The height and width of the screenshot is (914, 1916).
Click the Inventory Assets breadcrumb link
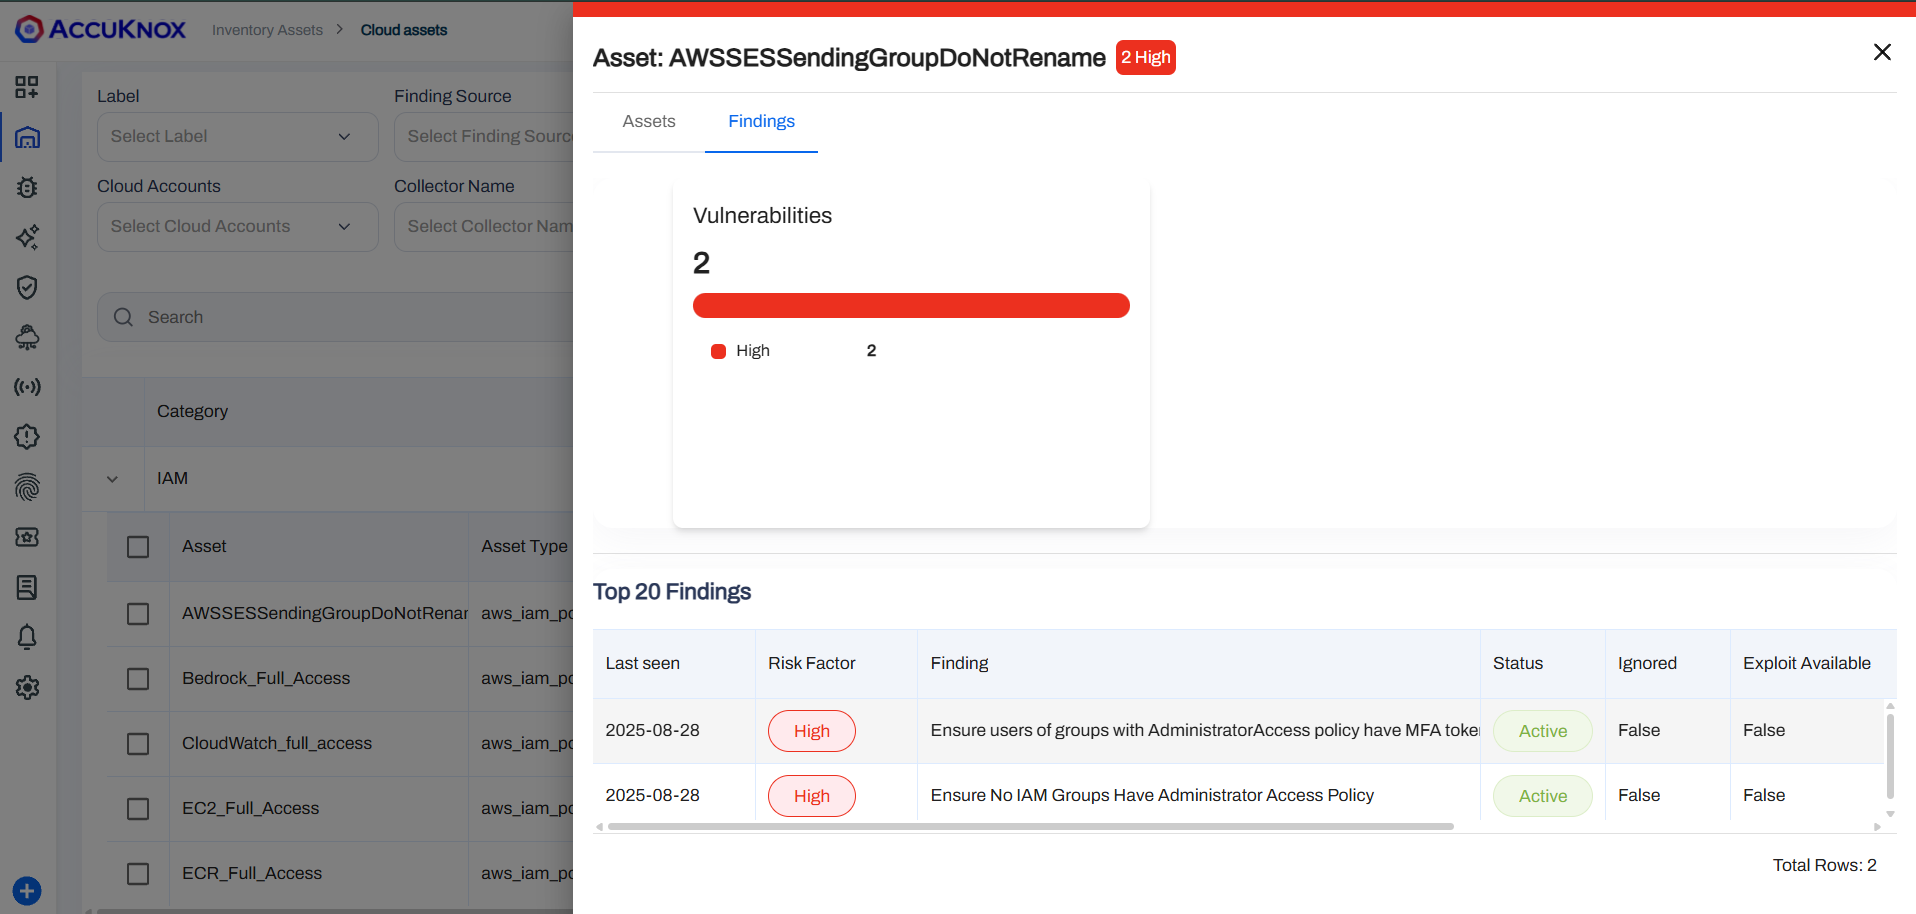pyautogui.click(x=267, y=30)
